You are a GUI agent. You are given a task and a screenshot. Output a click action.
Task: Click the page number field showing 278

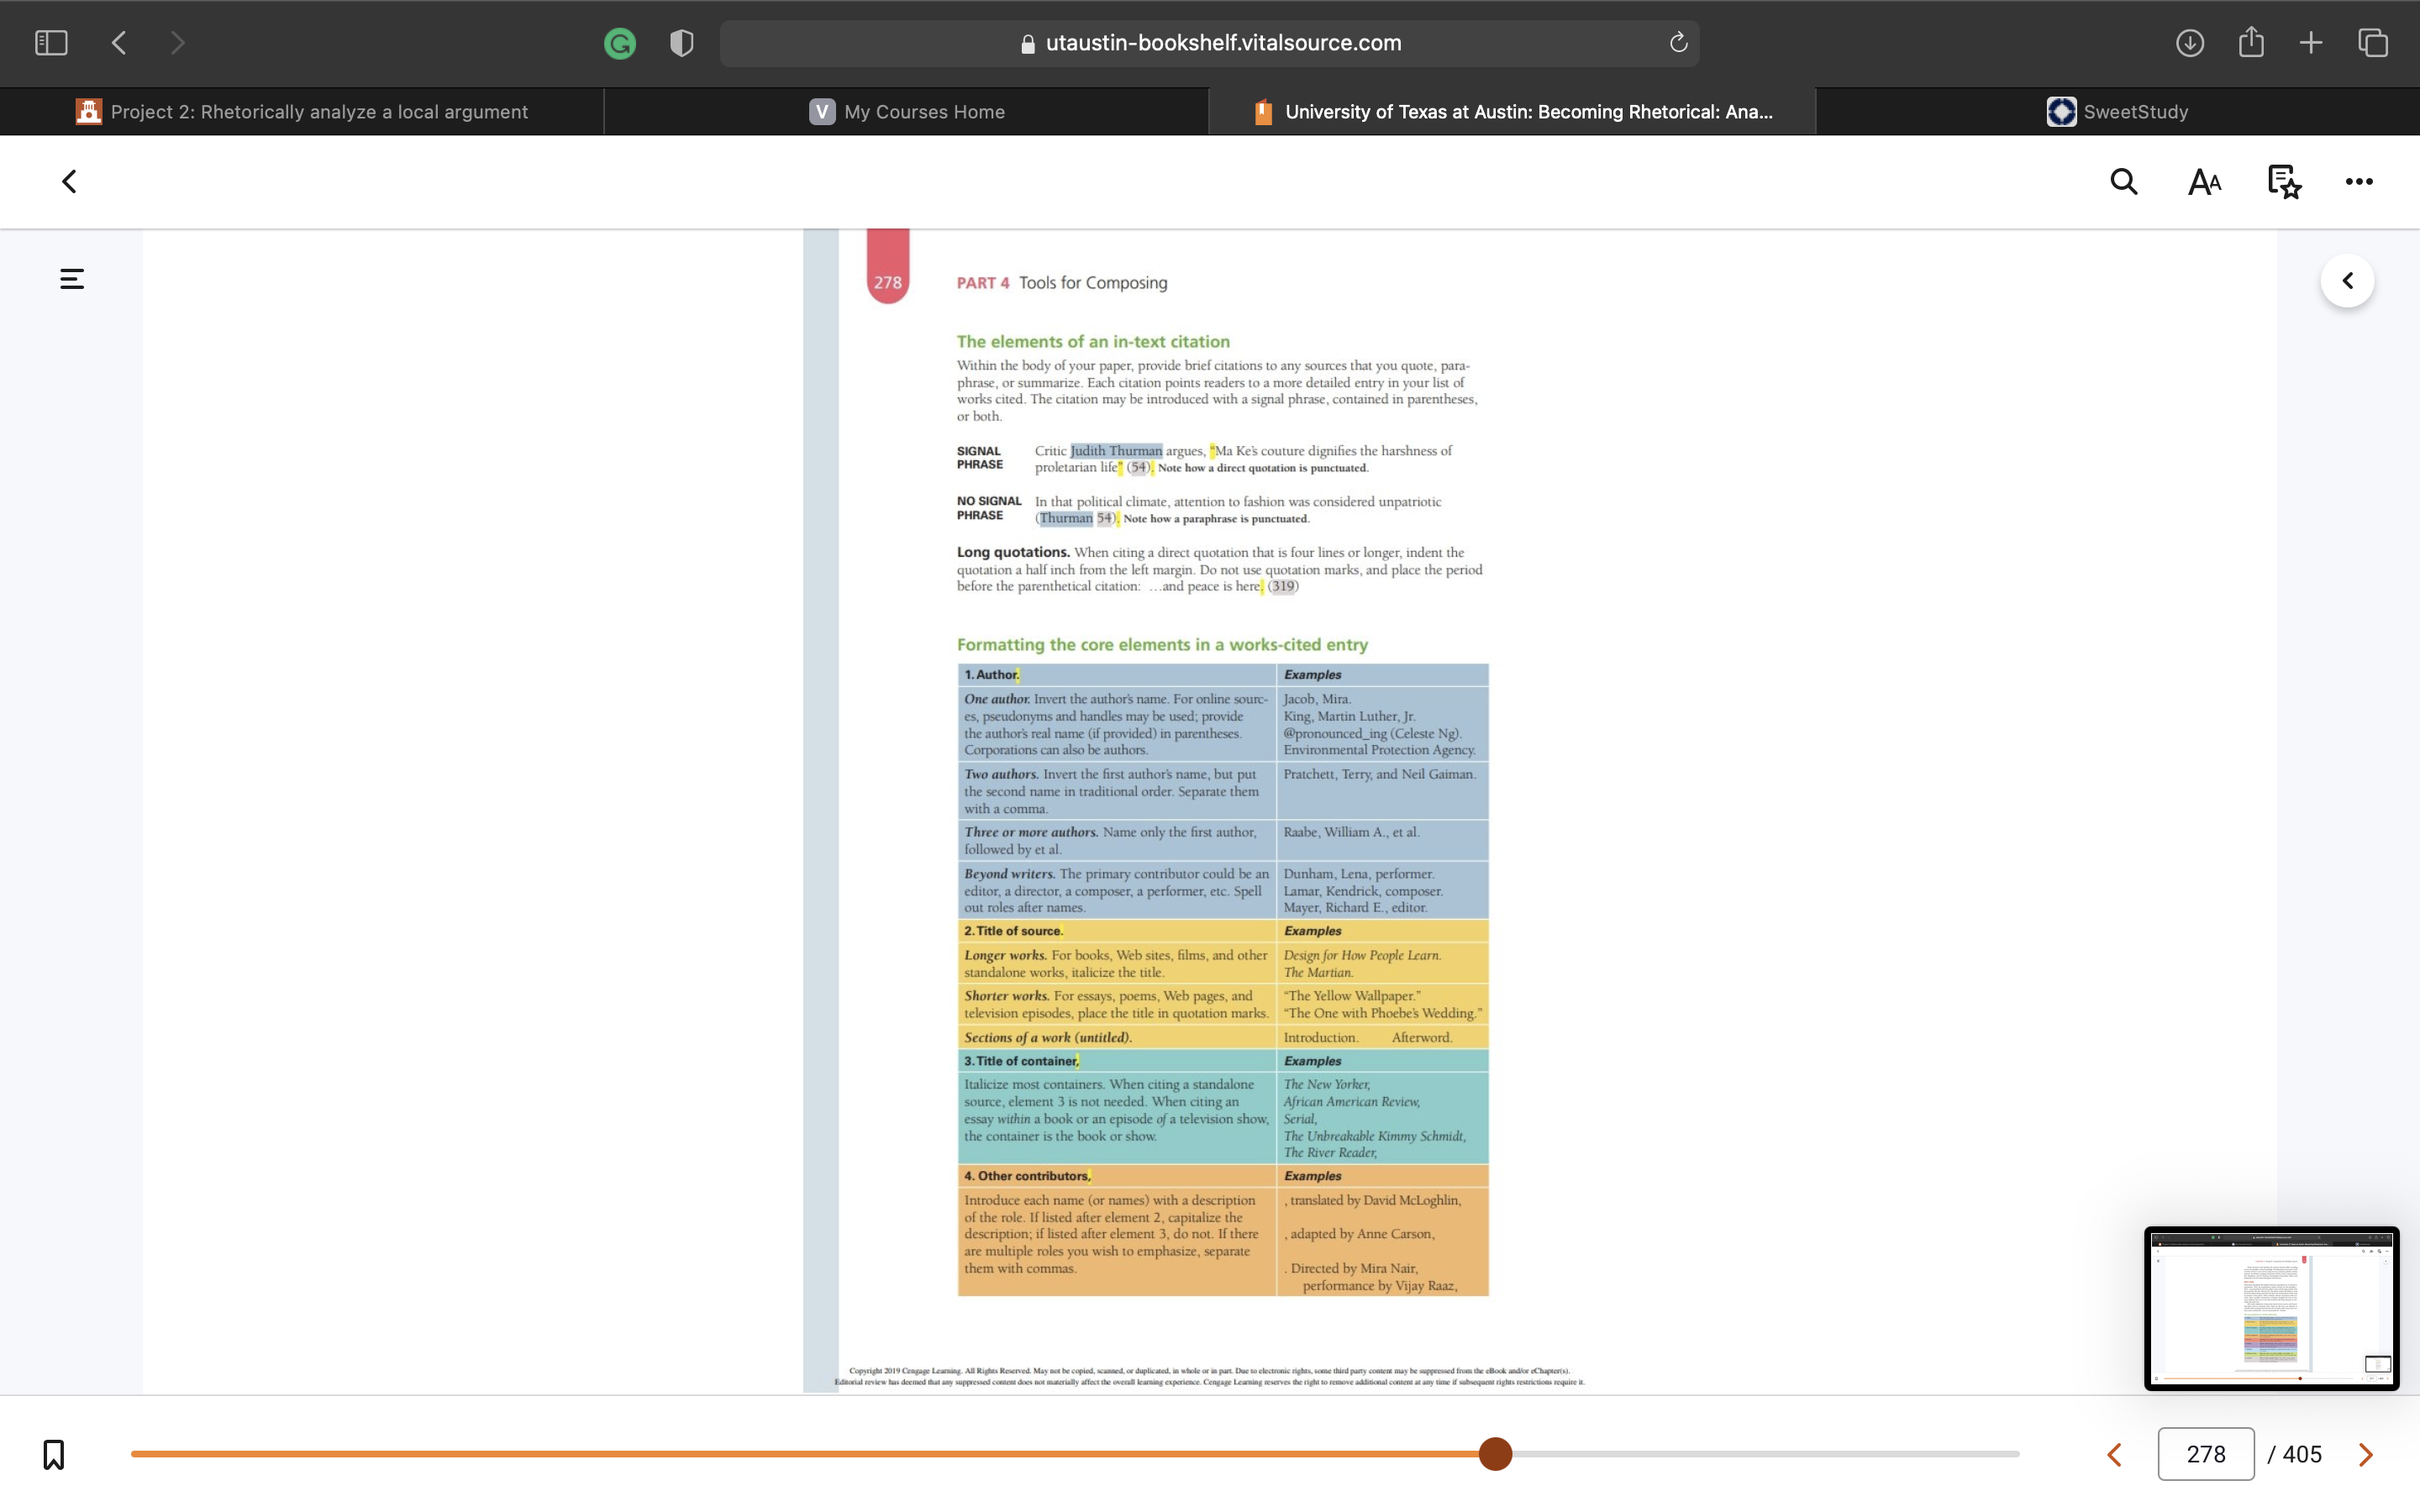tap(2205, 1454)
